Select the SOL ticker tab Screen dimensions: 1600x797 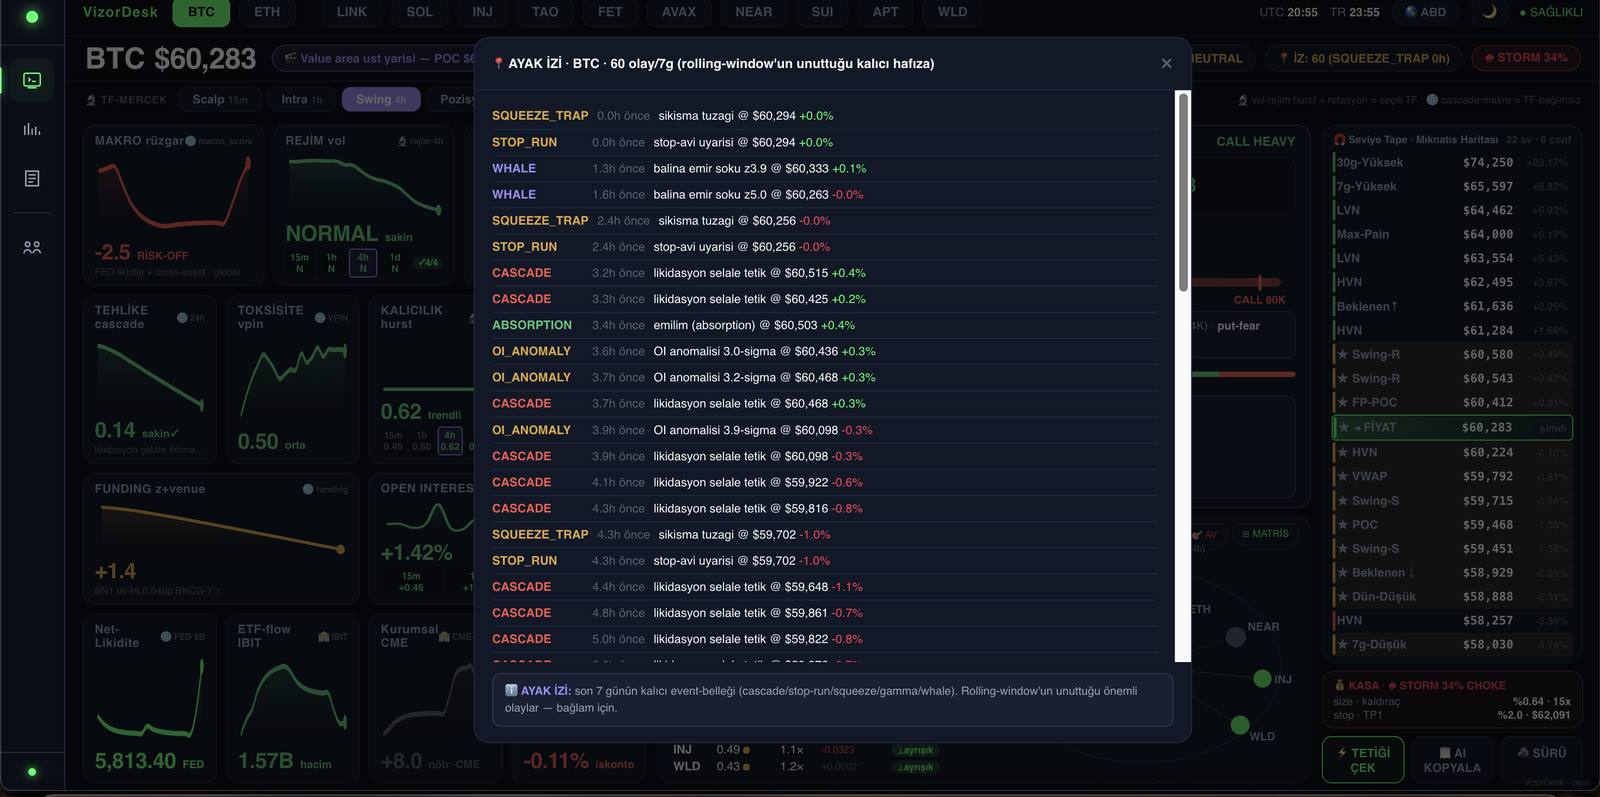(x=420, y=12)
